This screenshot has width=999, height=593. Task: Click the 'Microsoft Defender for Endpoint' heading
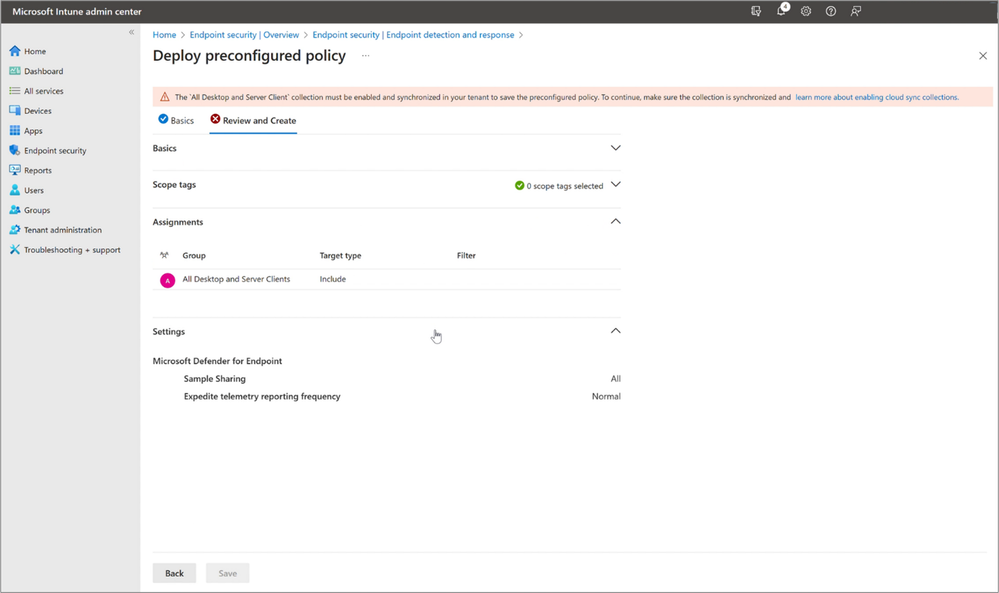tap(217, 361)
